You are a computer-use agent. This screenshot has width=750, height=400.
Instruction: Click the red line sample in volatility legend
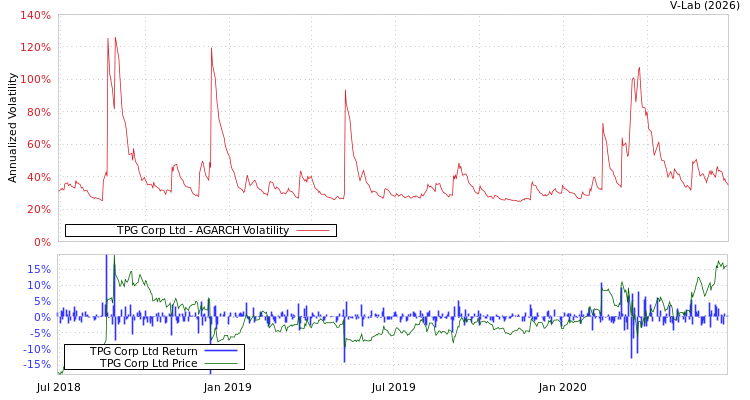pos(313,231)
